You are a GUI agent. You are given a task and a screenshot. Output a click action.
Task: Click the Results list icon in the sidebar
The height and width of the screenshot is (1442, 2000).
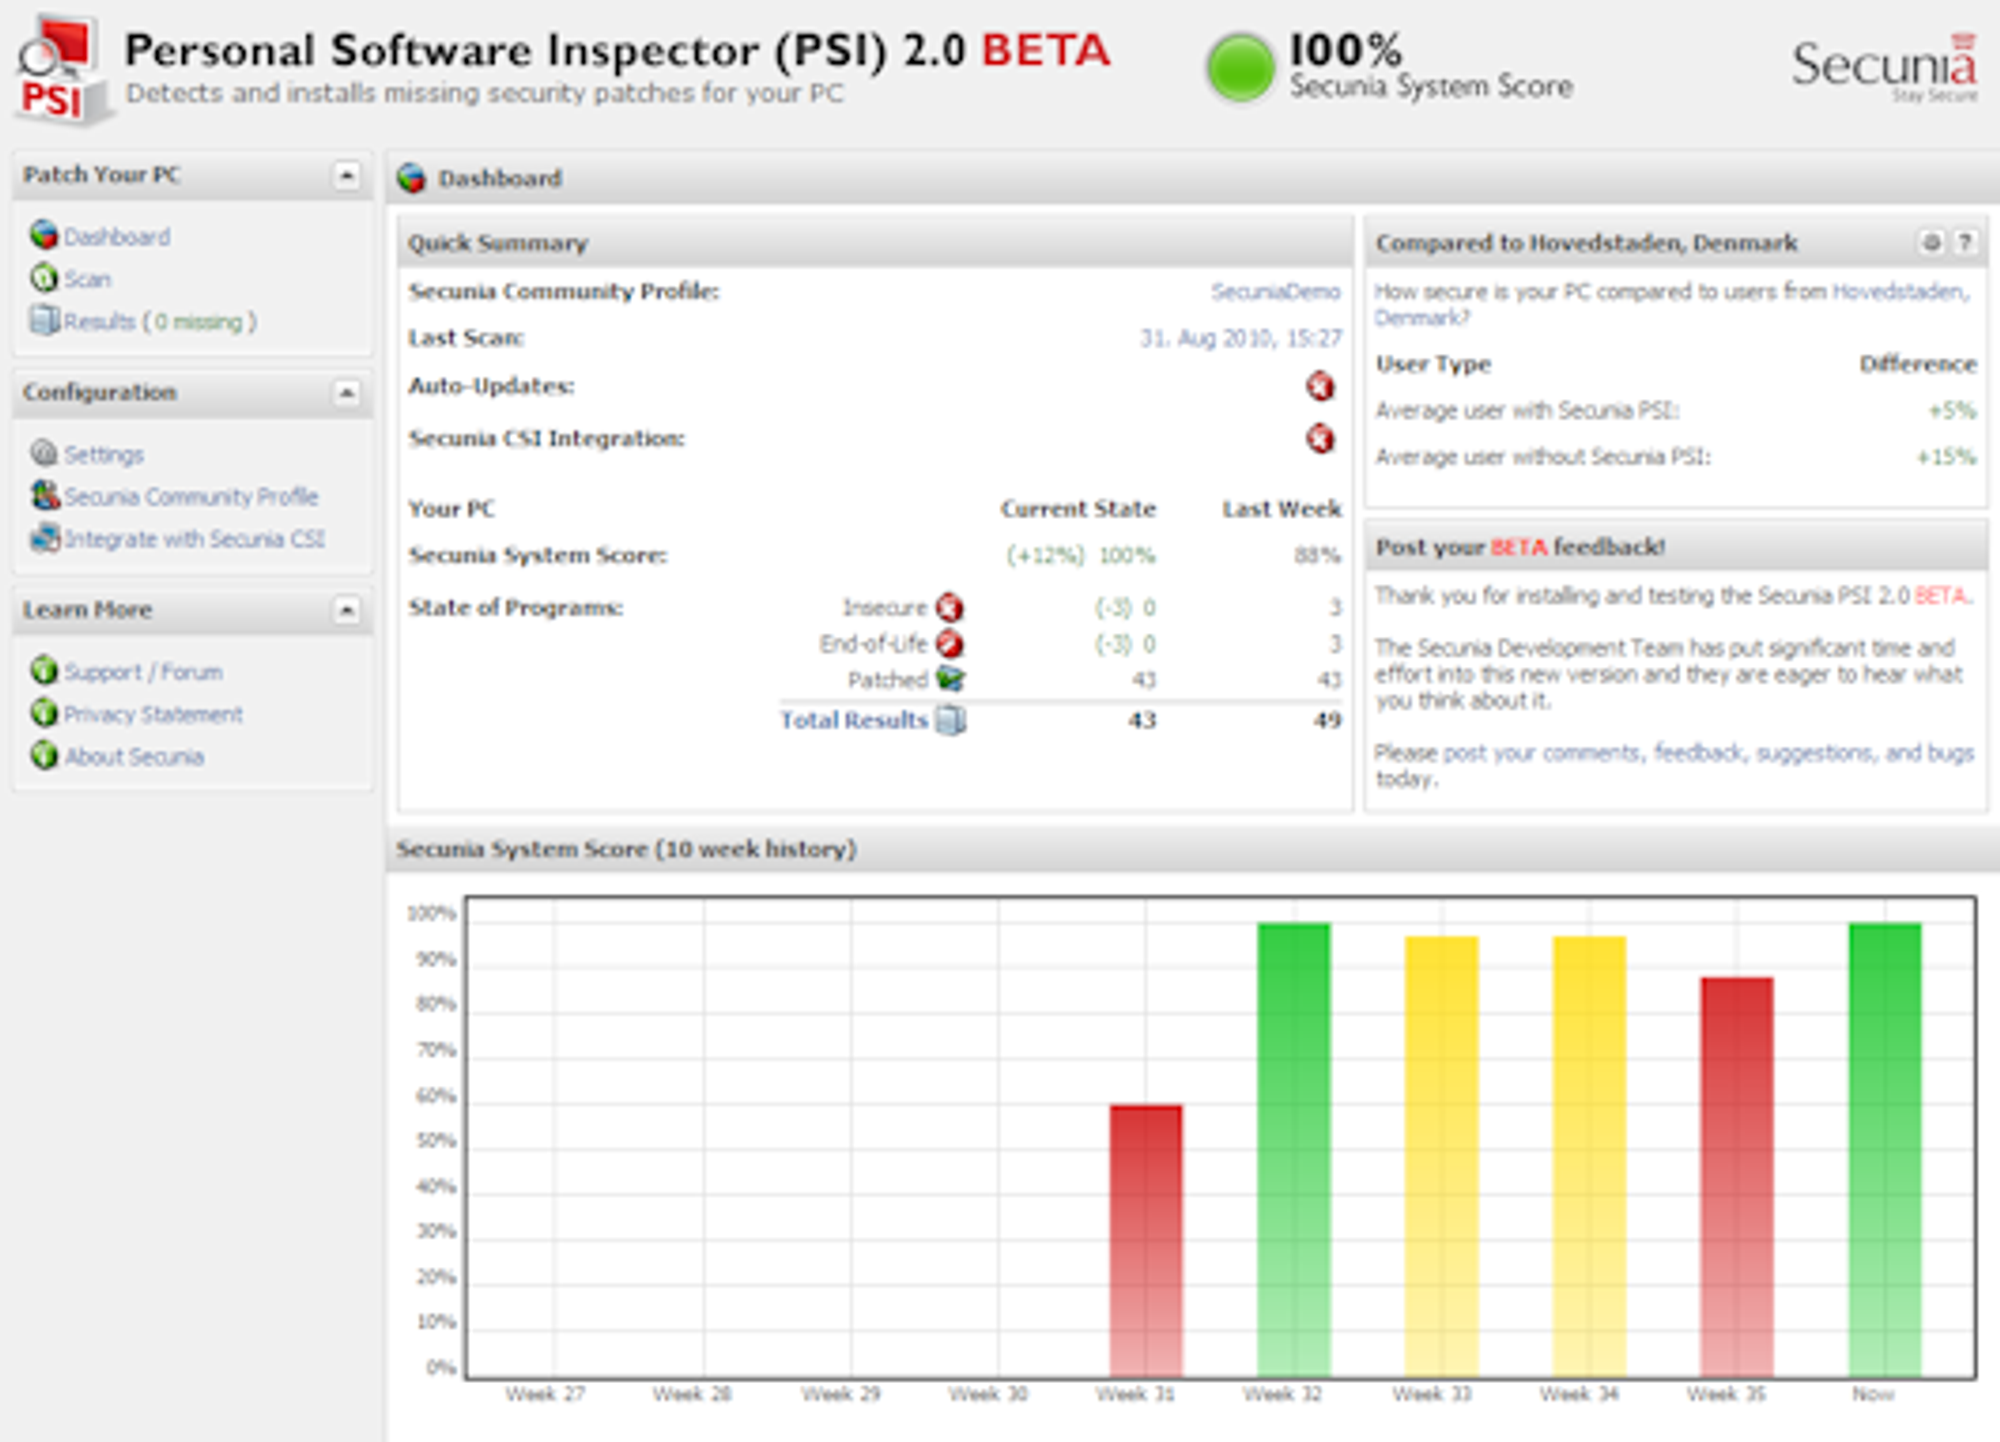click(44, 320)
